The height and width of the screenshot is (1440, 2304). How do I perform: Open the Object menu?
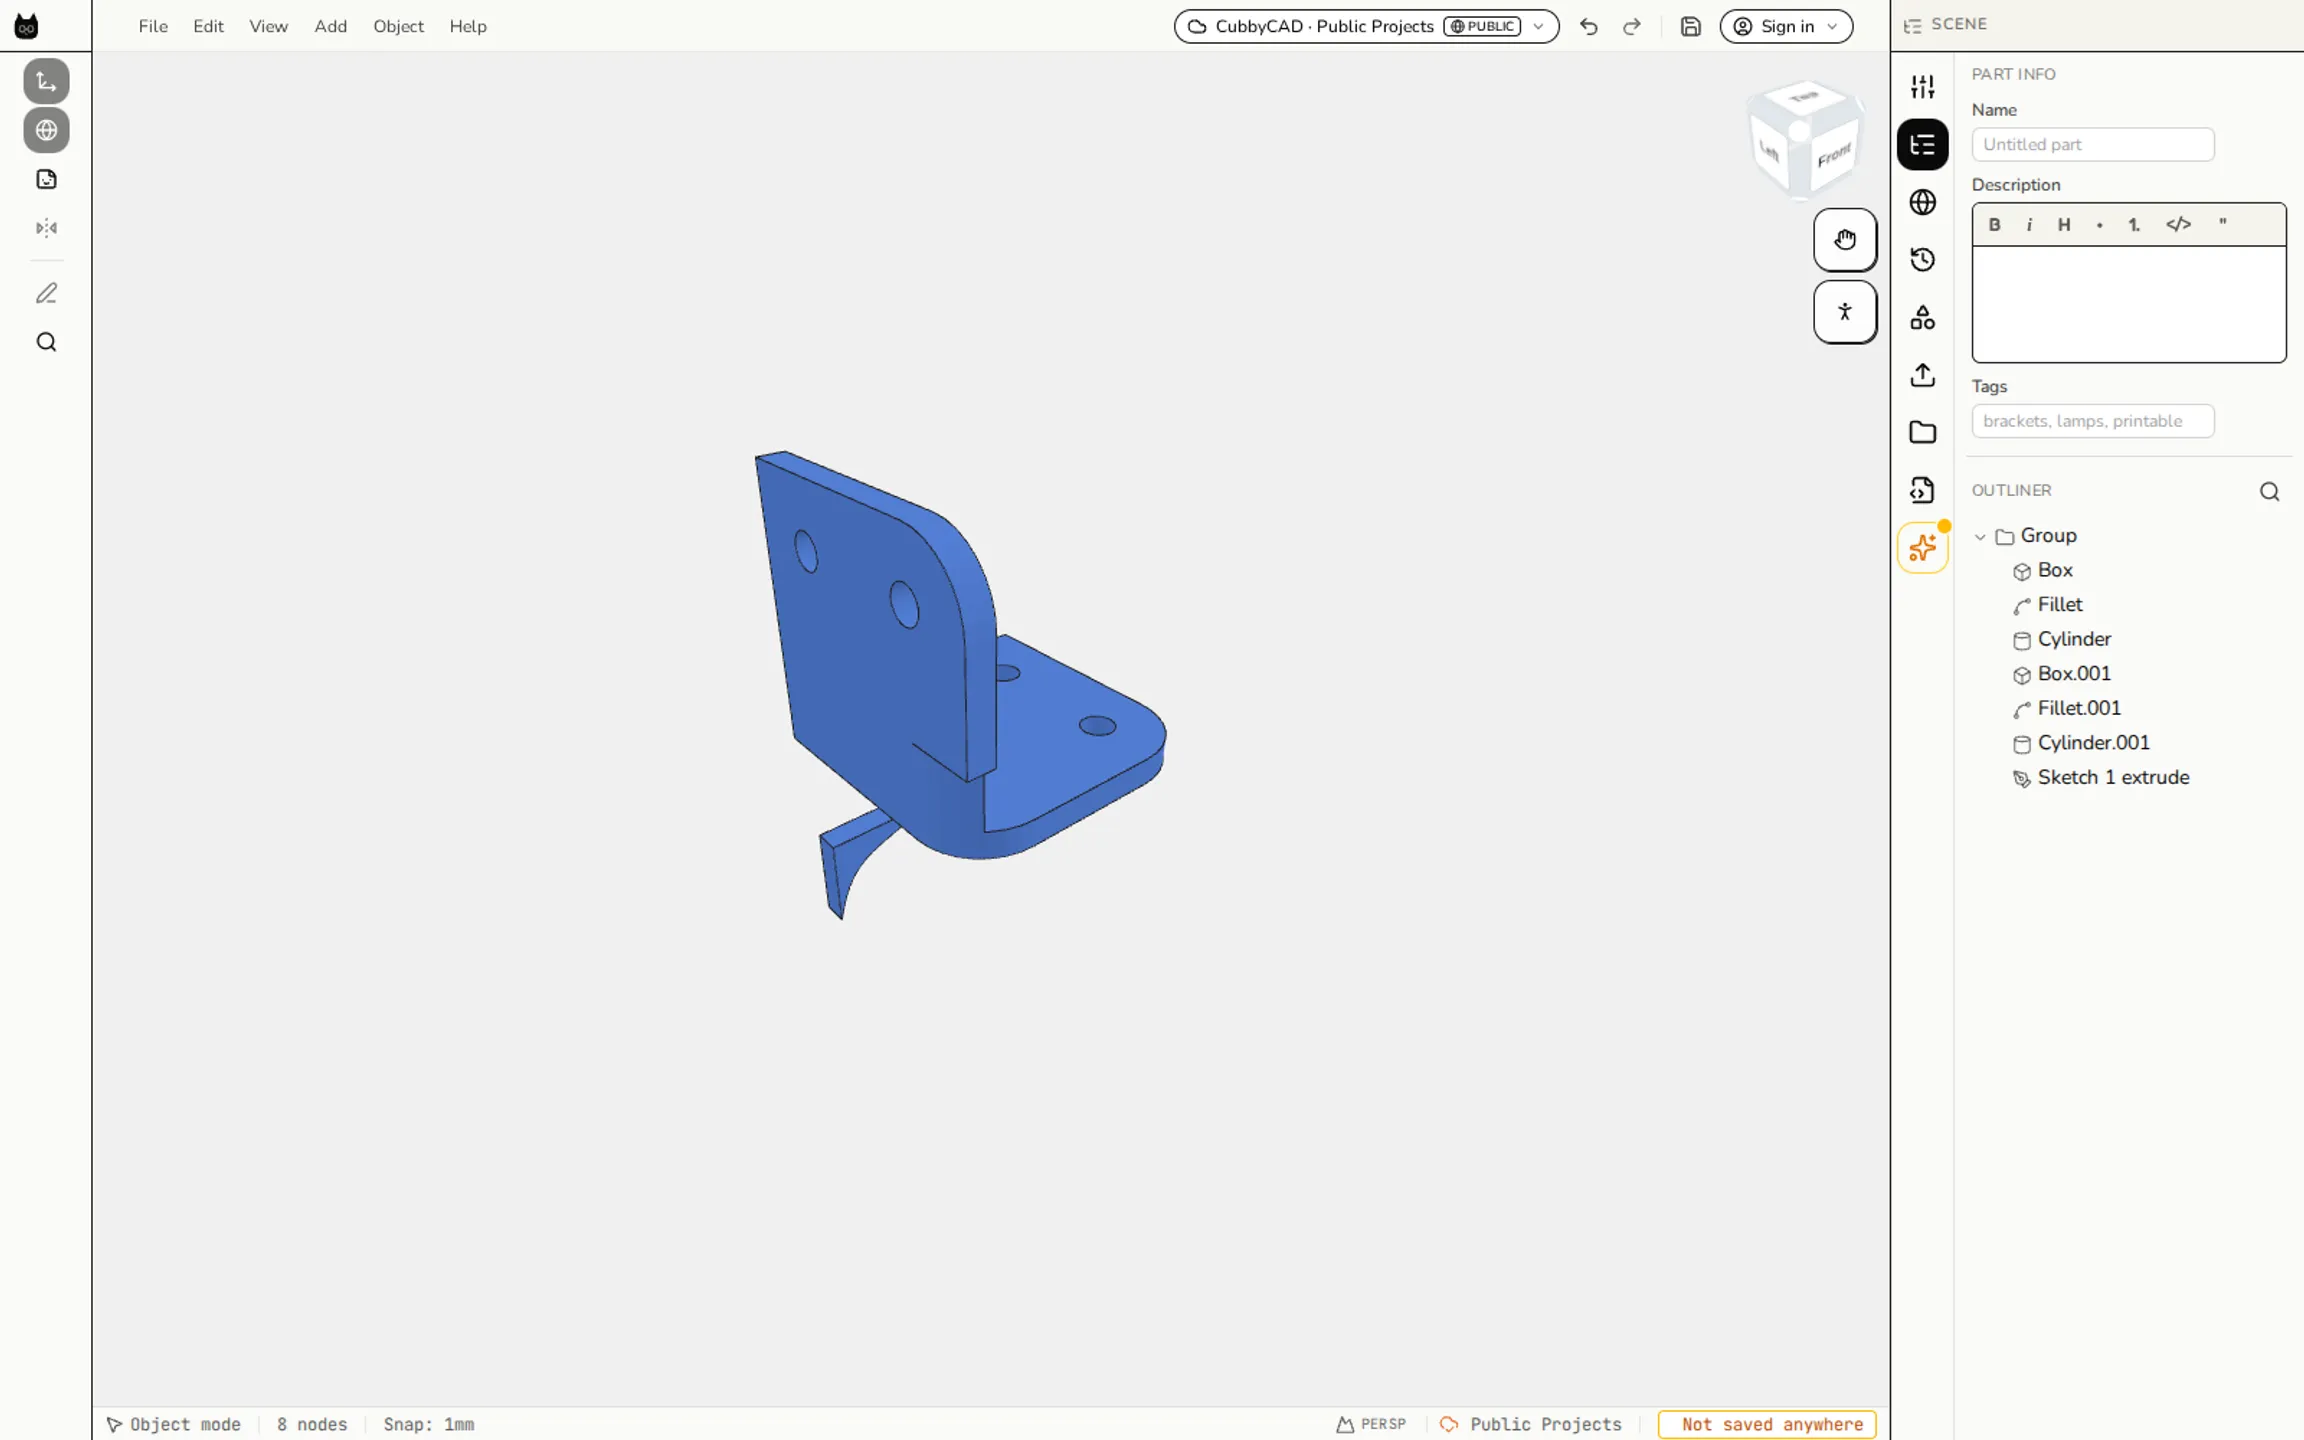(x=398, y=27)
